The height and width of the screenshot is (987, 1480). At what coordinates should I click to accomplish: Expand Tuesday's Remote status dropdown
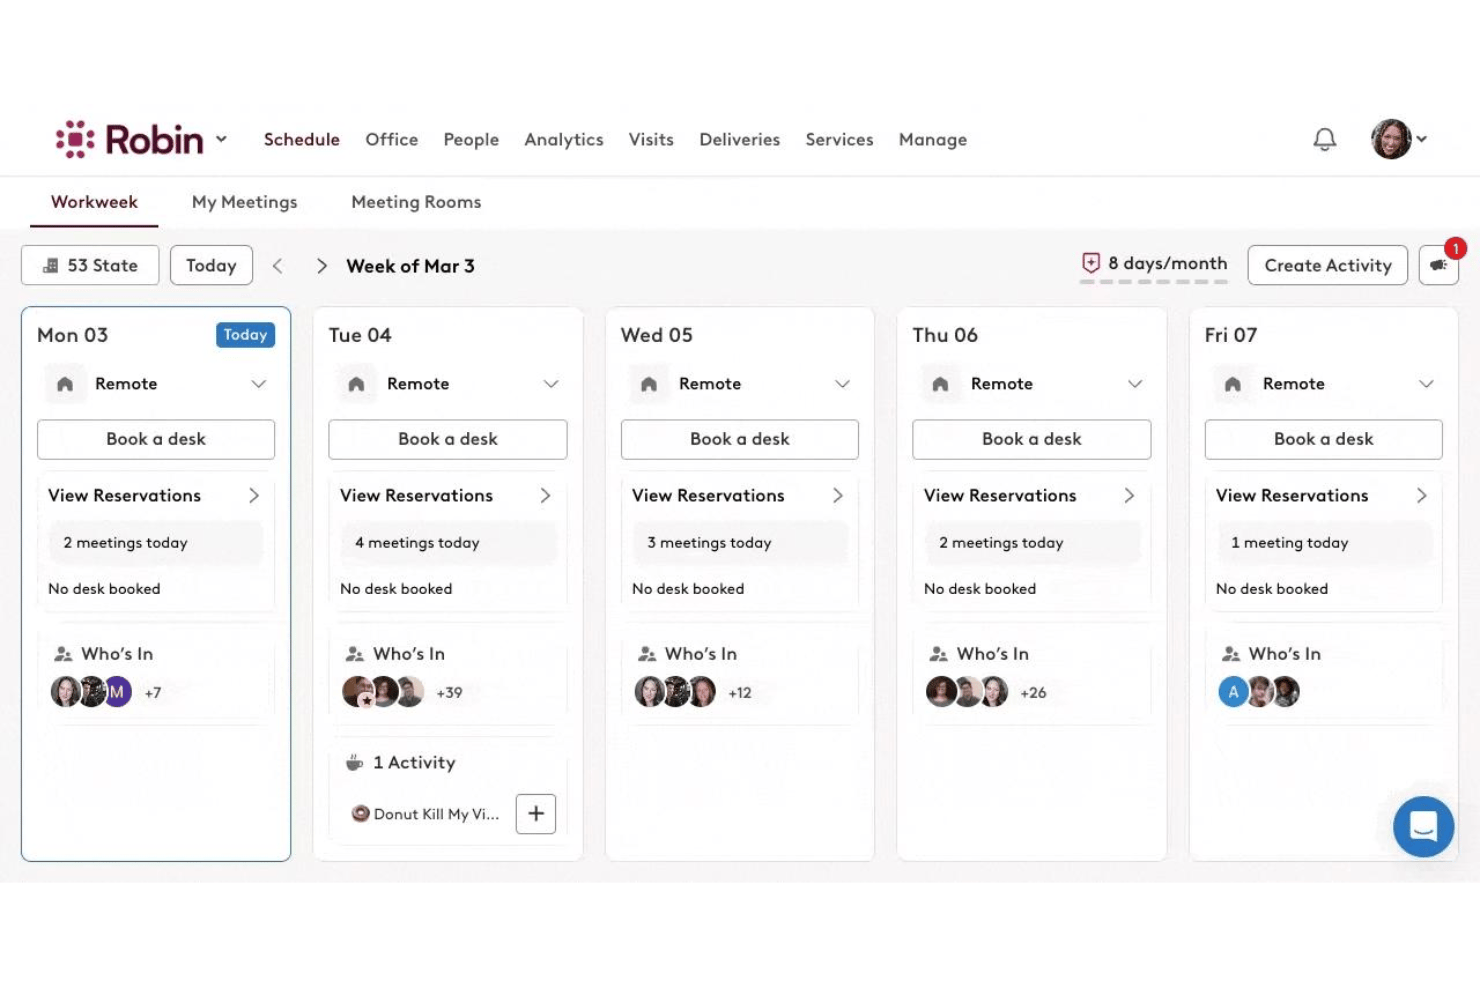click(x=551, y=384)
